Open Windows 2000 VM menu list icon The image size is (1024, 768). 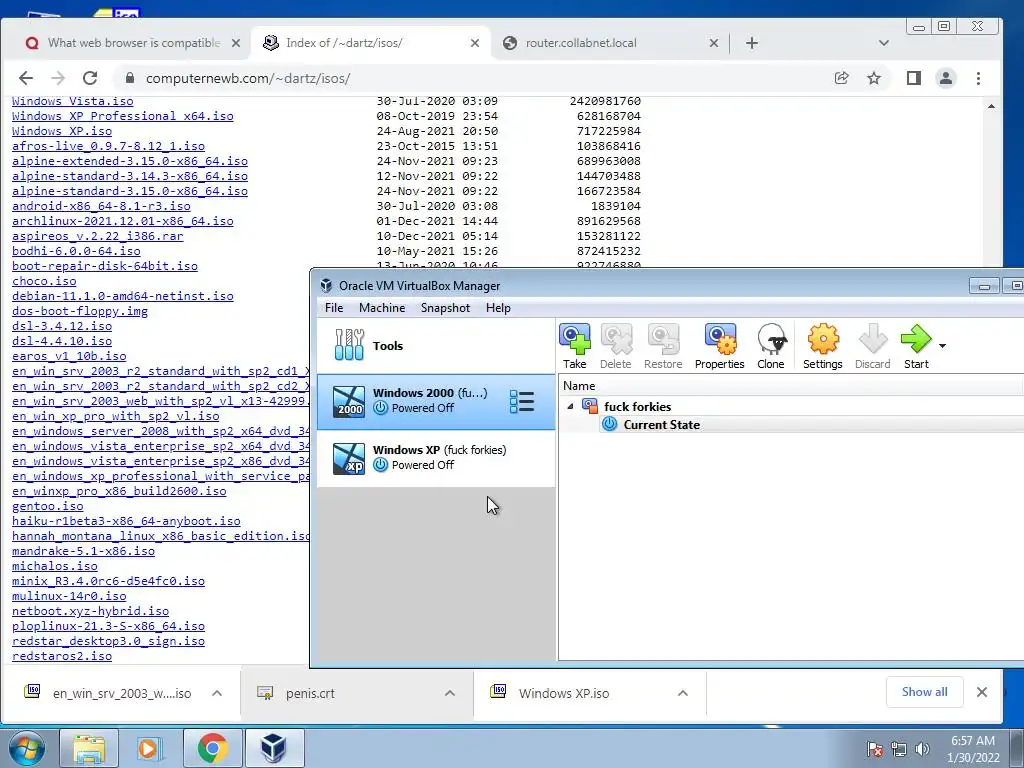coord(522,402)
